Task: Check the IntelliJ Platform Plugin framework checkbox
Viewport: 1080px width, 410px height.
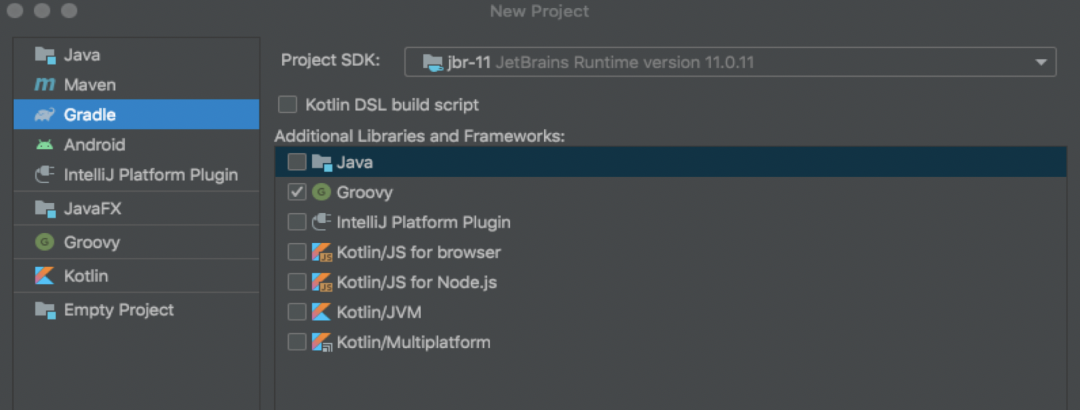Action: click(x=297, y=222)
